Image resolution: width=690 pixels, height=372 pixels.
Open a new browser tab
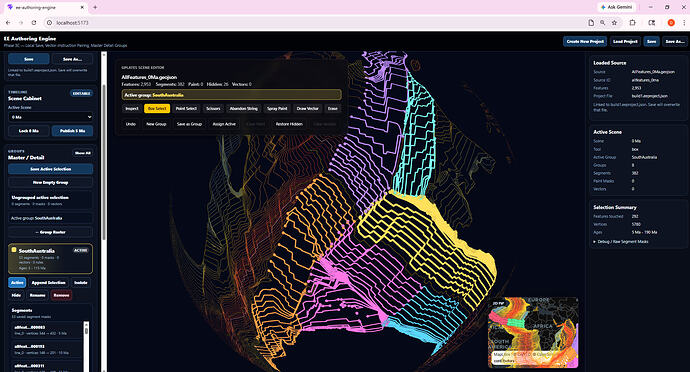click(x=95, y=7)
